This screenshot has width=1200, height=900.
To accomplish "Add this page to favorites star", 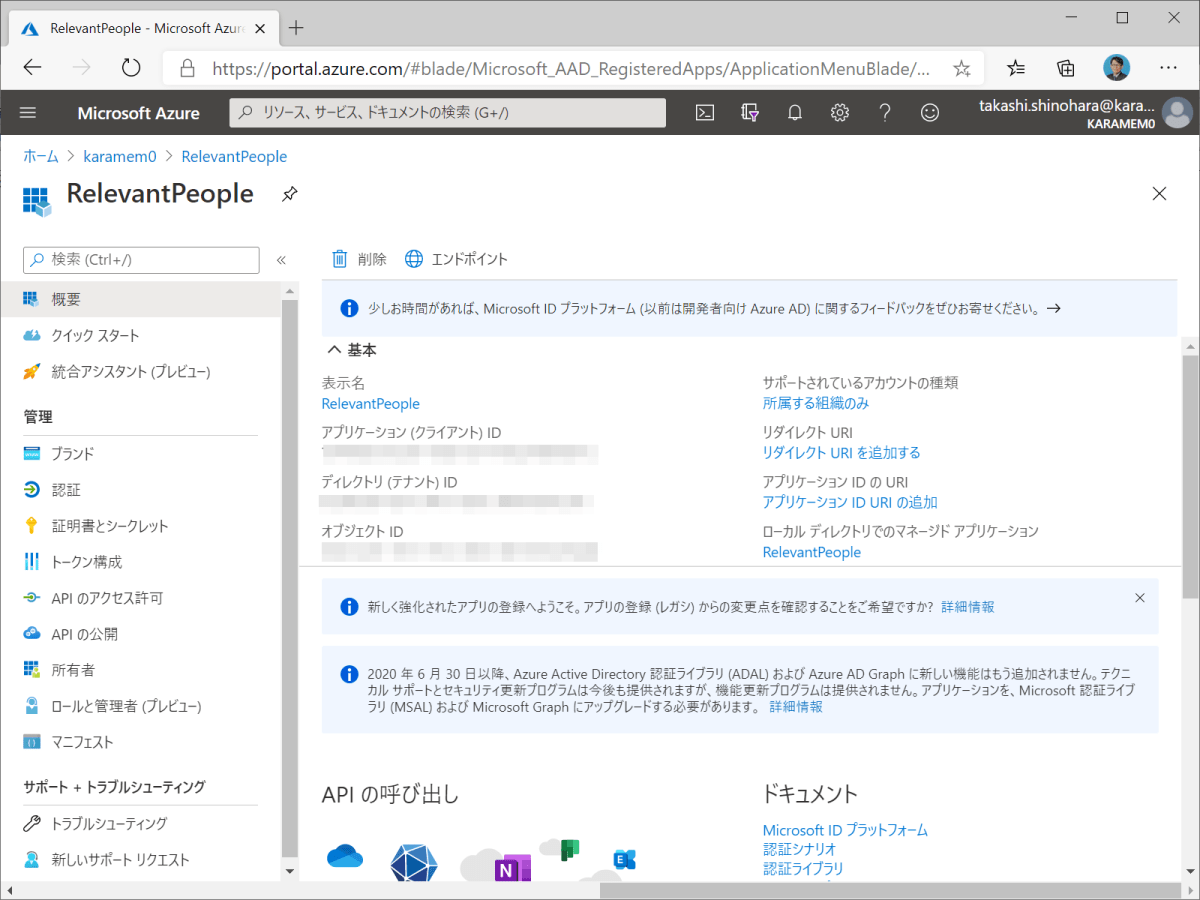I will [962, 68].
